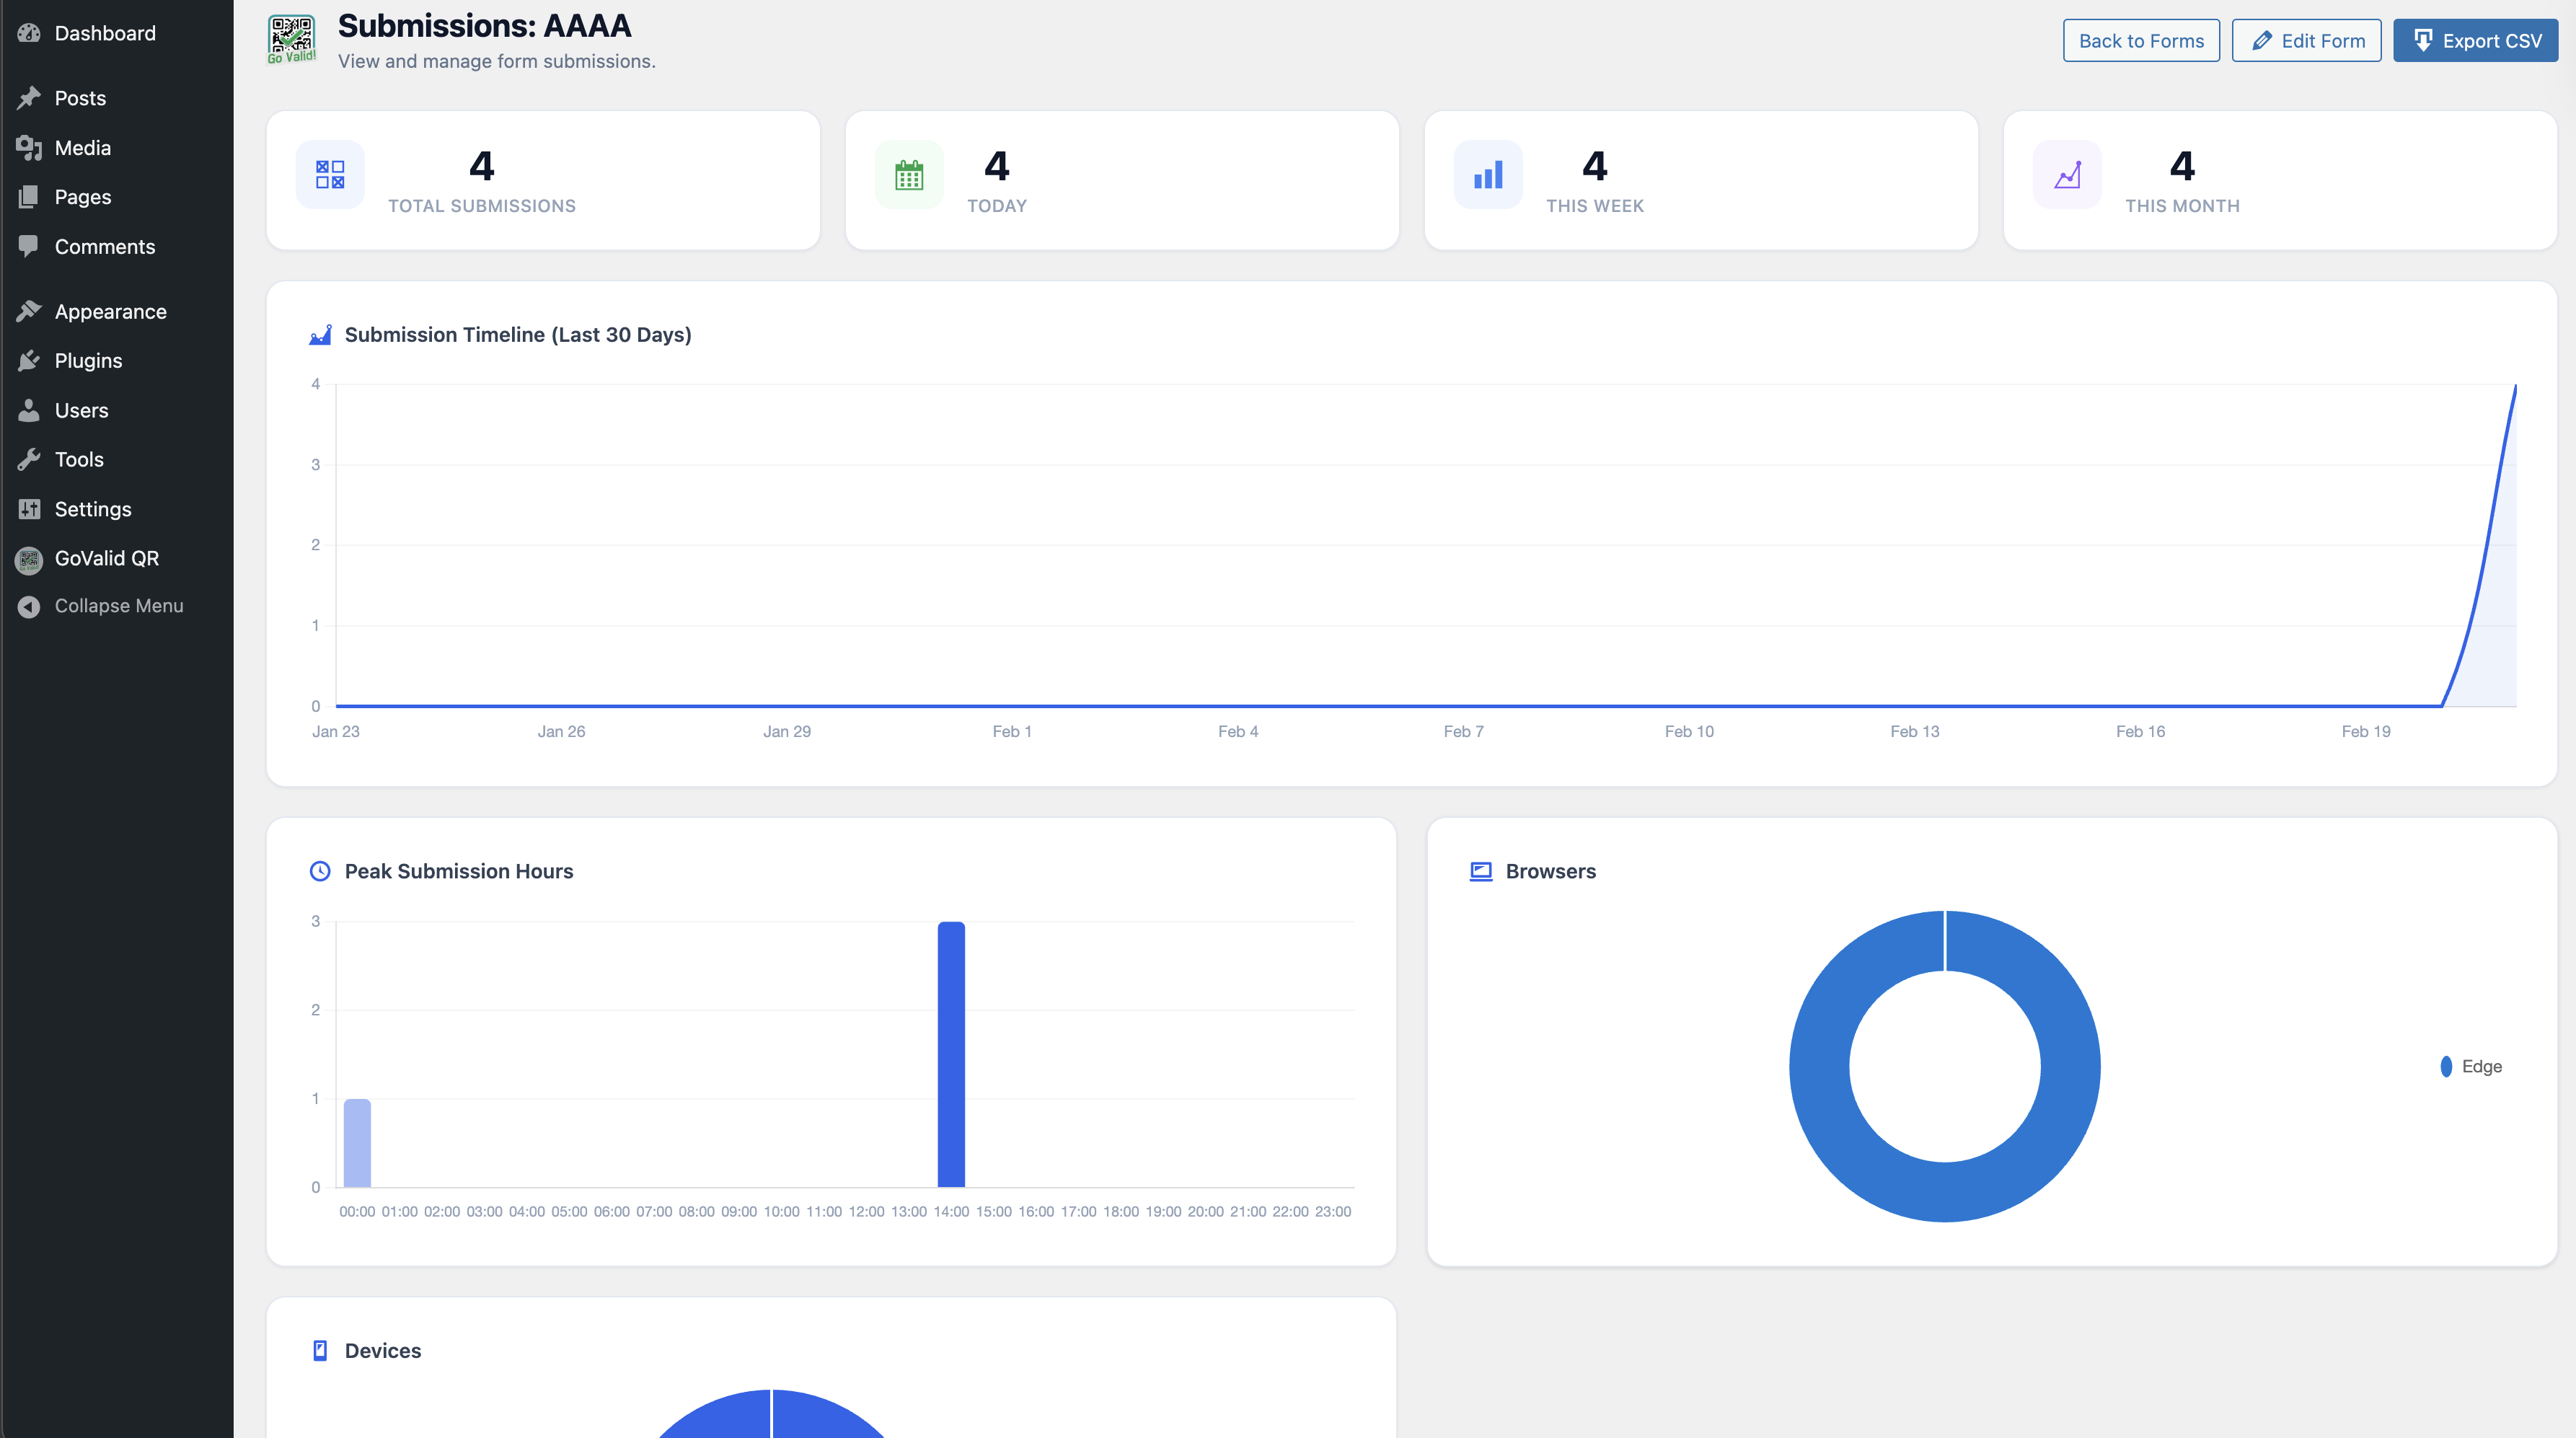
Task: Go to Settings in the sidebar
Action: coord(92,509)
